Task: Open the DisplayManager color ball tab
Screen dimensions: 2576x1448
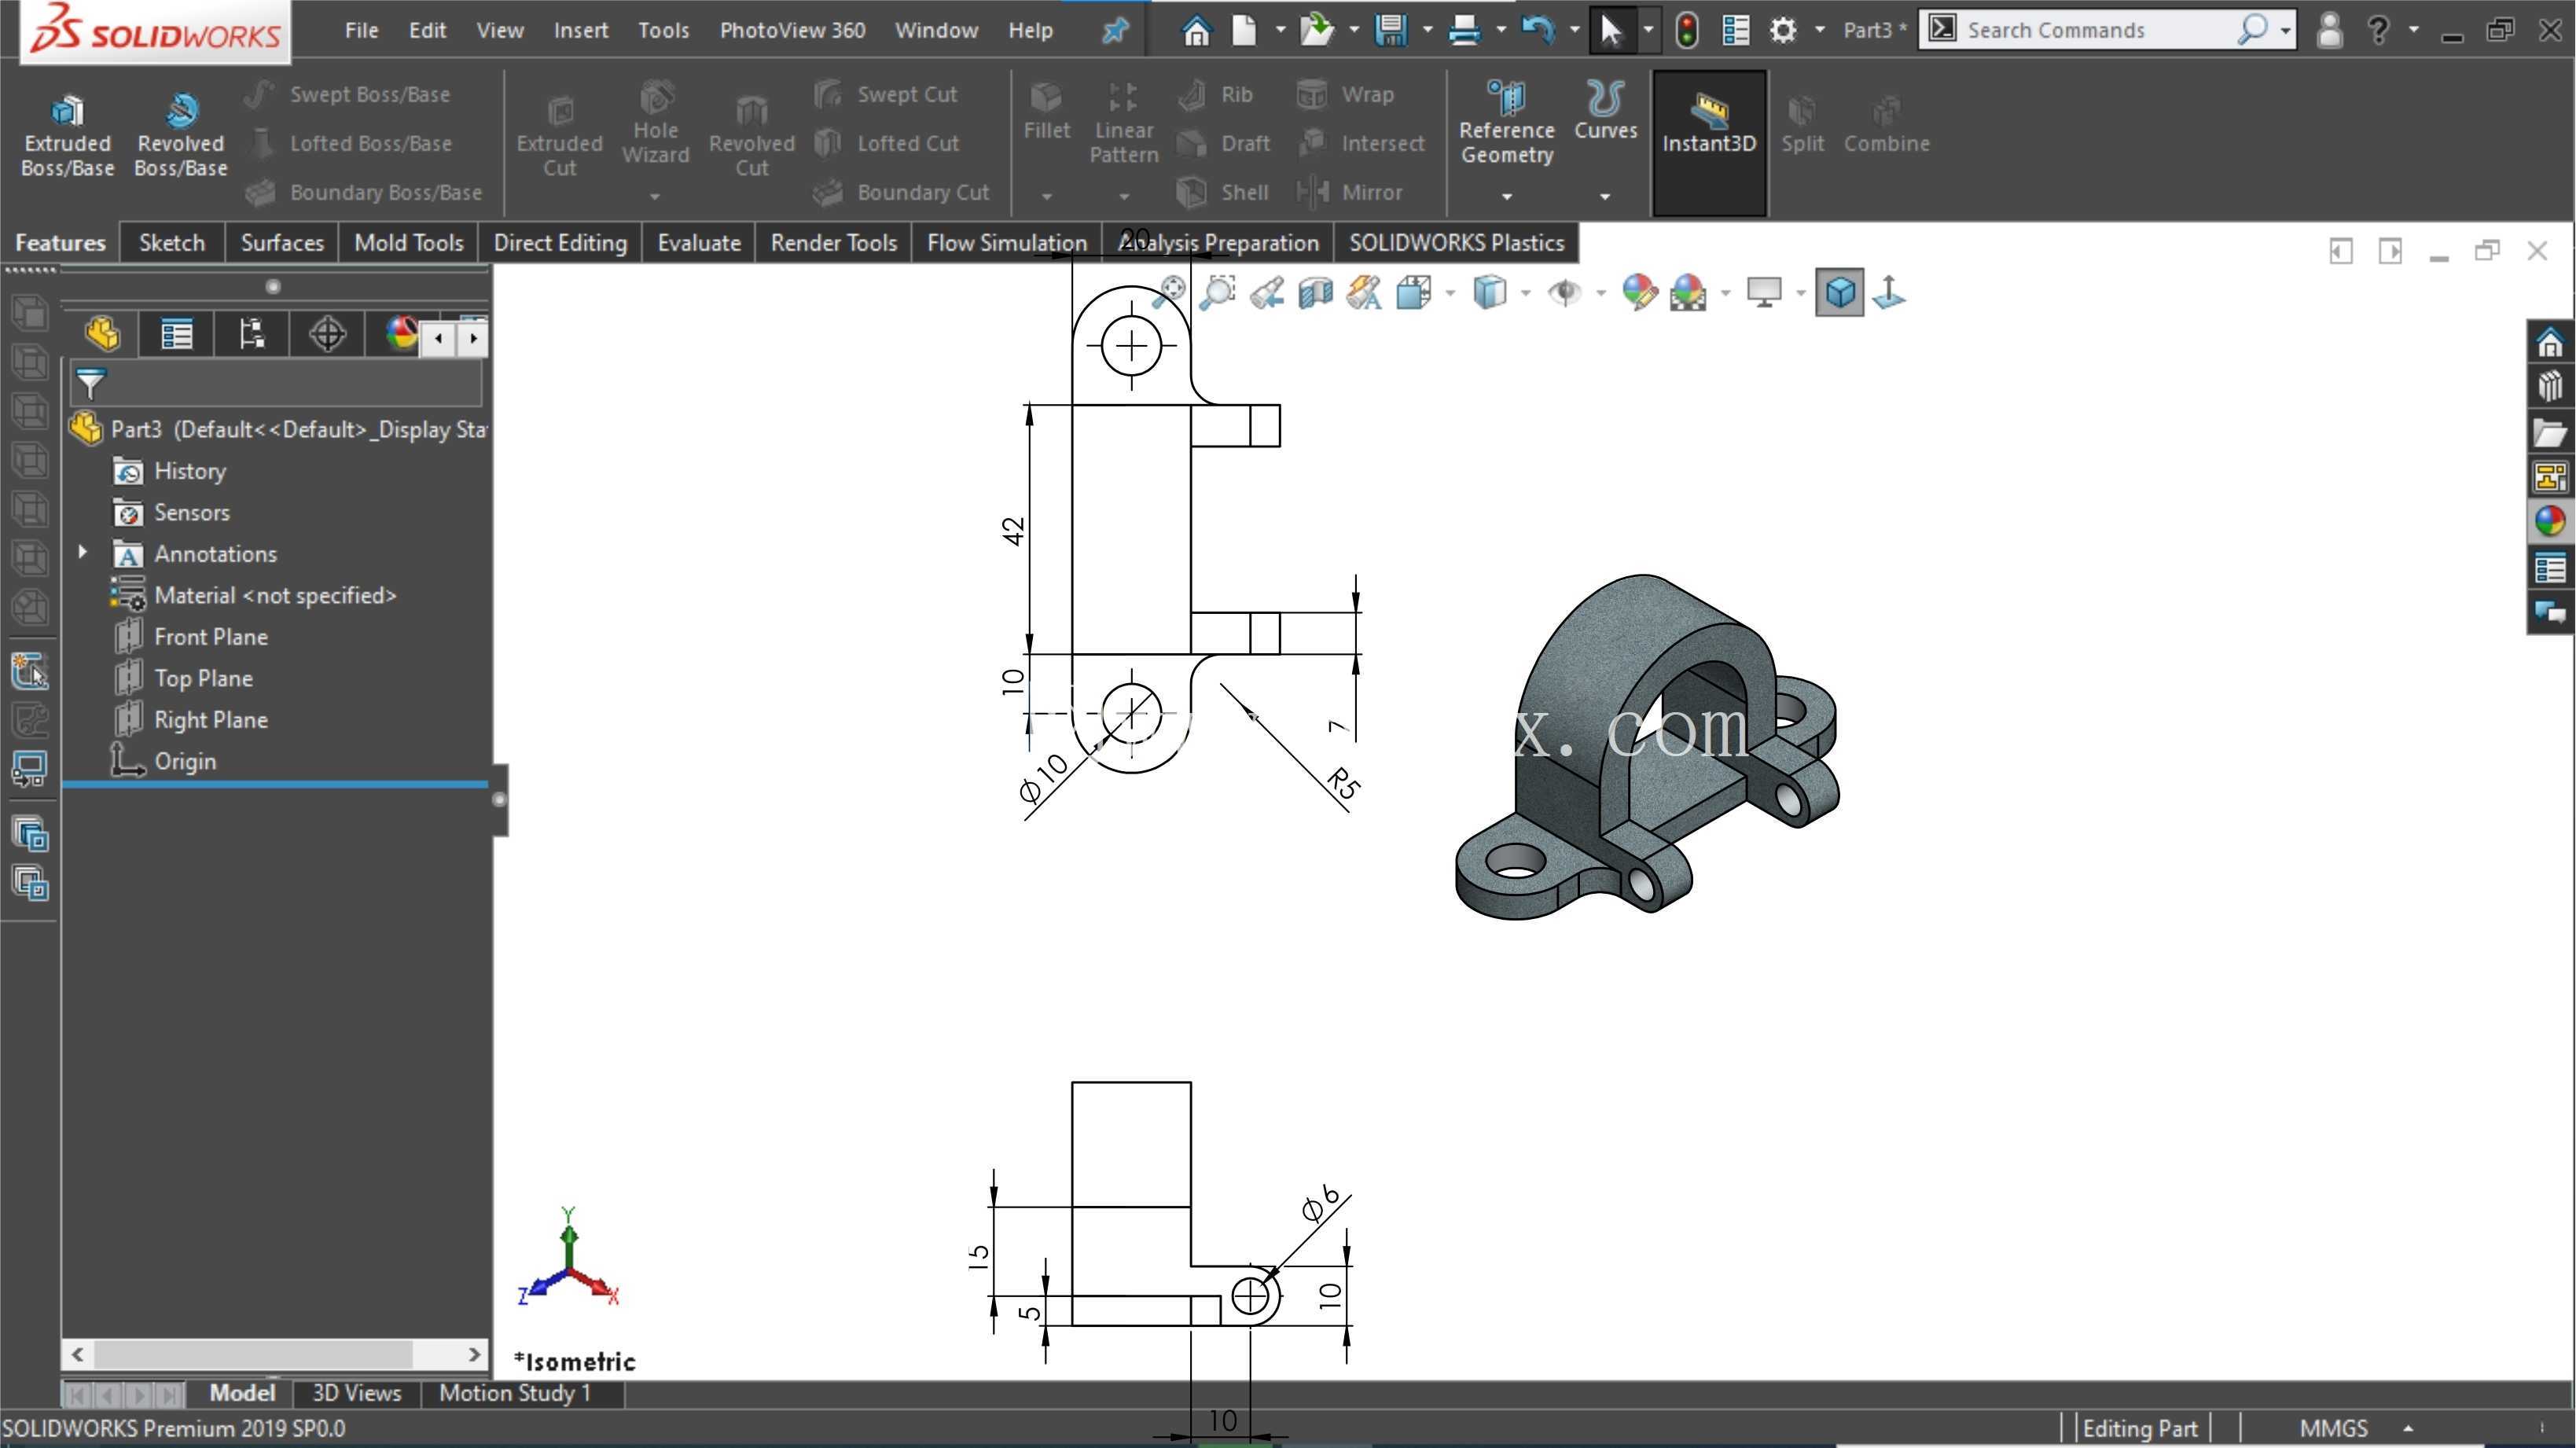Action: tap(401, 334)
